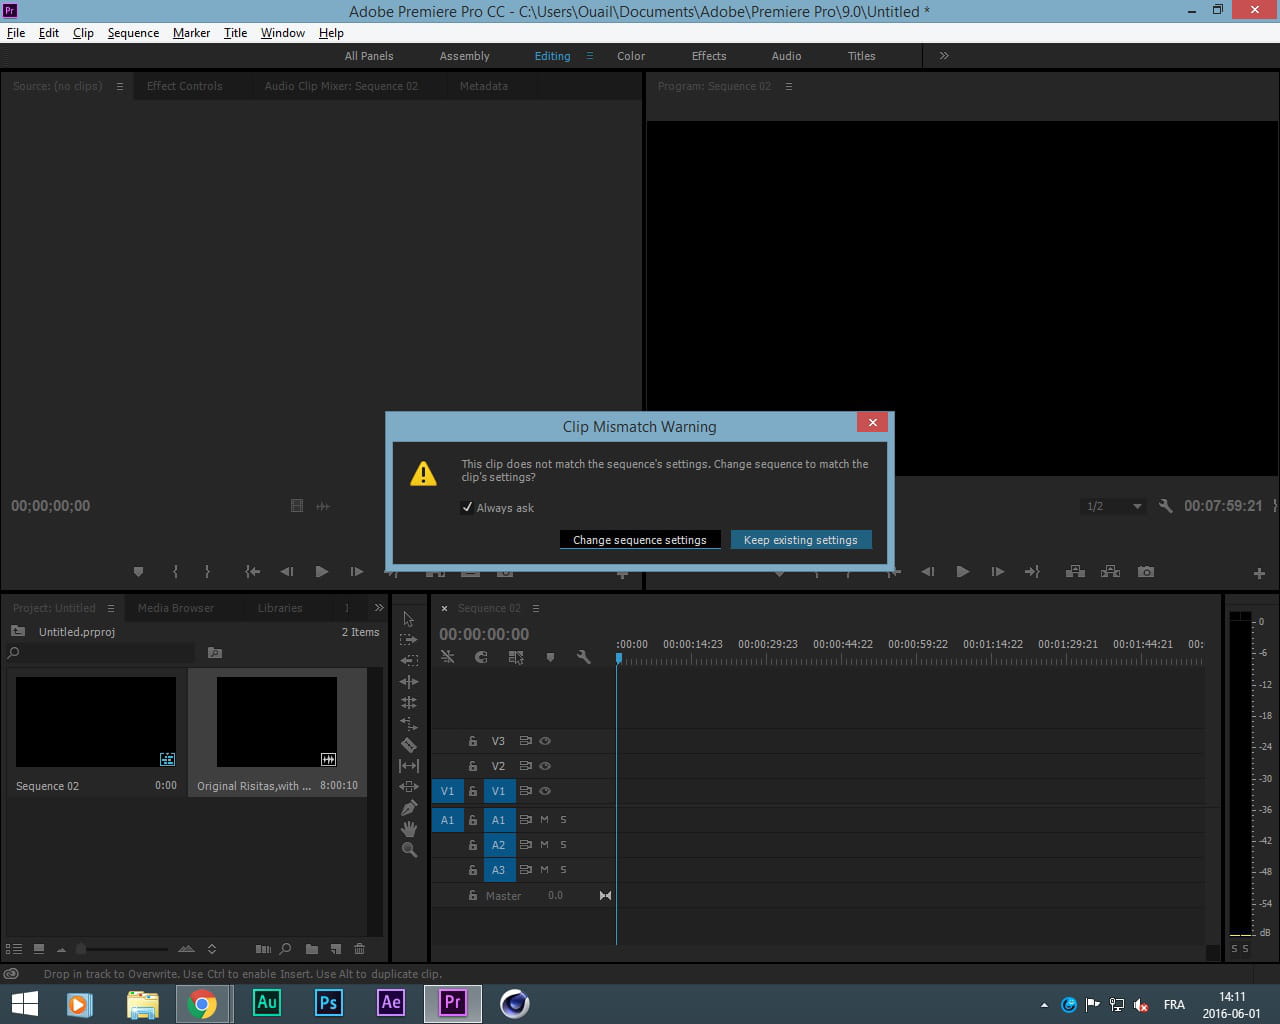This screenshot has width=1280, height=1024.
Task: Open the Sequence menu
Action: click(x=133, y=33)
